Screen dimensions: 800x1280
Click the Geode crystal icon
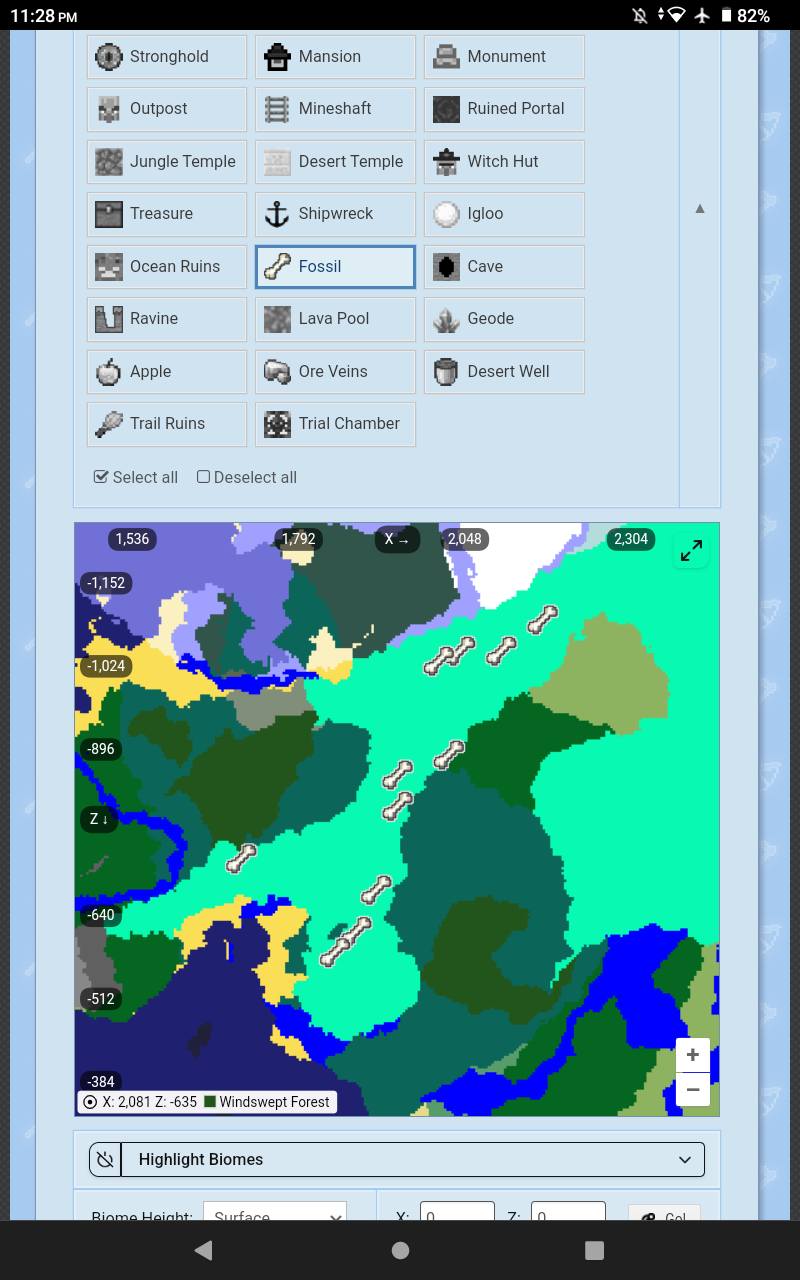[446, 319]
